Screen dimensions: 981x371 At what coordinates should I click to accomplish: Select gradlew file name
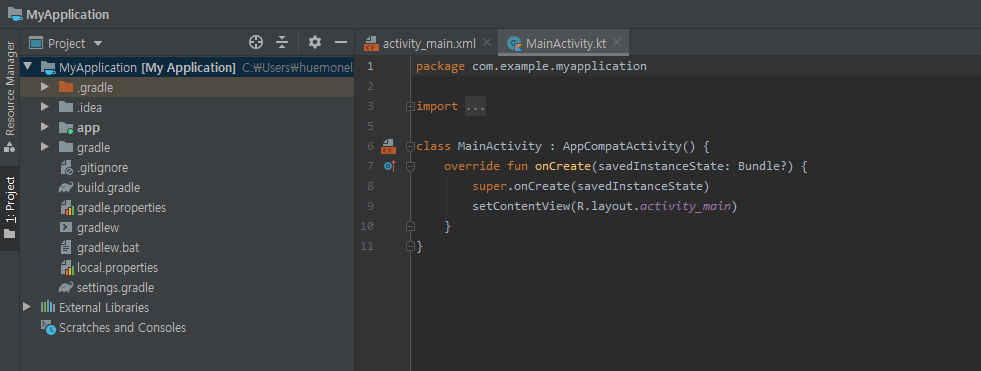point(98,228)
